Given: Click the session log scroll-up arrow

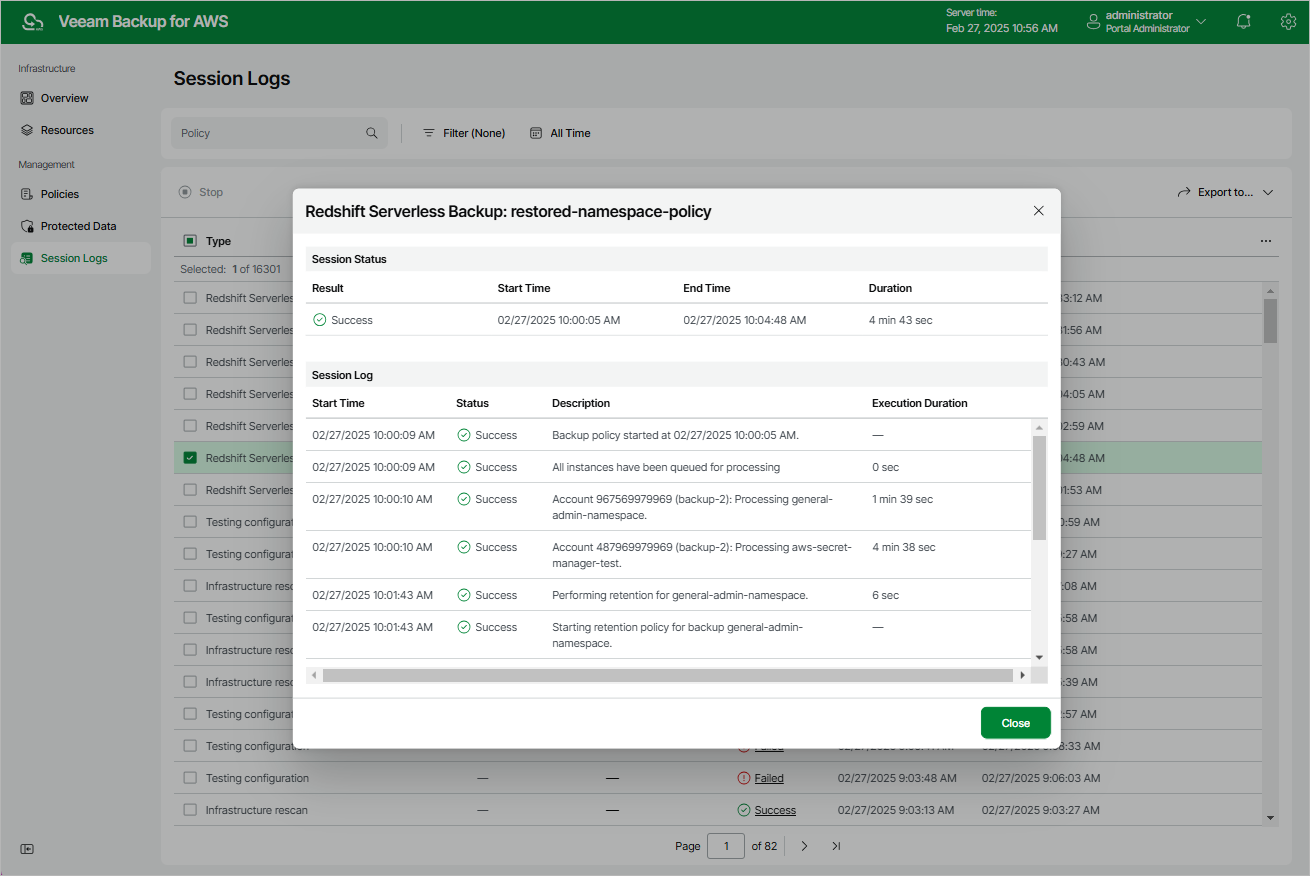Looking at the screenshot, I should [1039, 427].
